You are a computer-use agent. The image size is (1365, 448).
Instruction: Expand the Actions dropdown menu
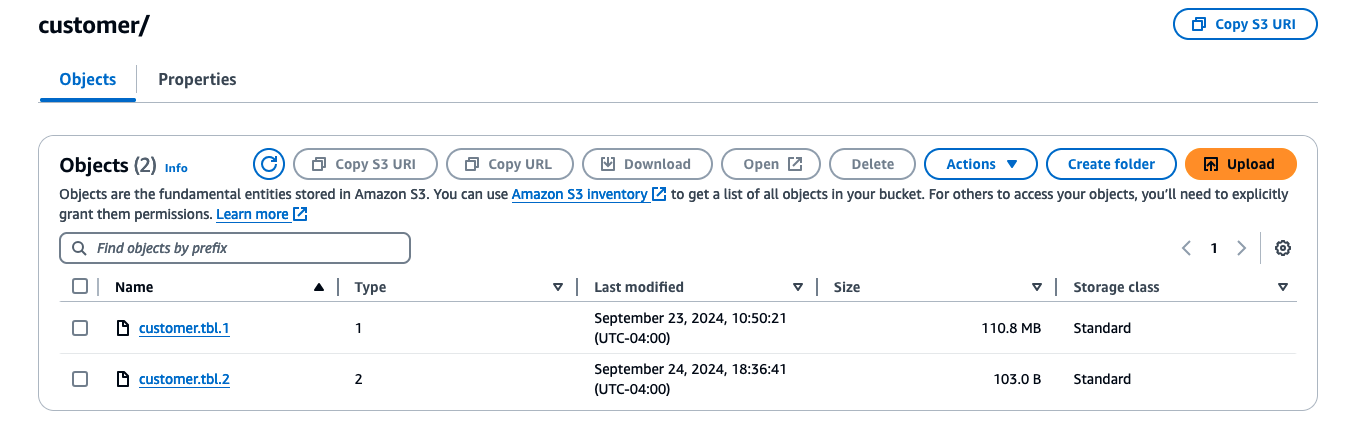point(982,164)
